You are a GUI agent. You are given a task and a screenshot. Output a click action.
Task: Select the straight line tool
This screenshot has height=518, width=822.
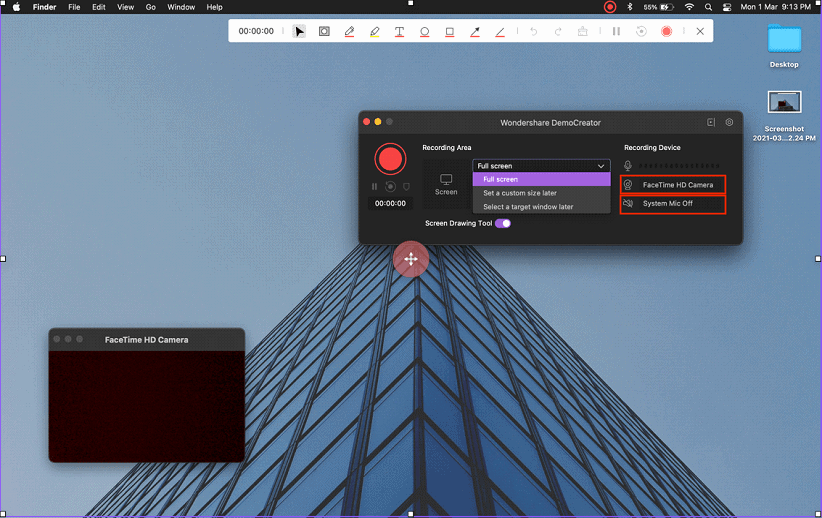click(500, 31)
